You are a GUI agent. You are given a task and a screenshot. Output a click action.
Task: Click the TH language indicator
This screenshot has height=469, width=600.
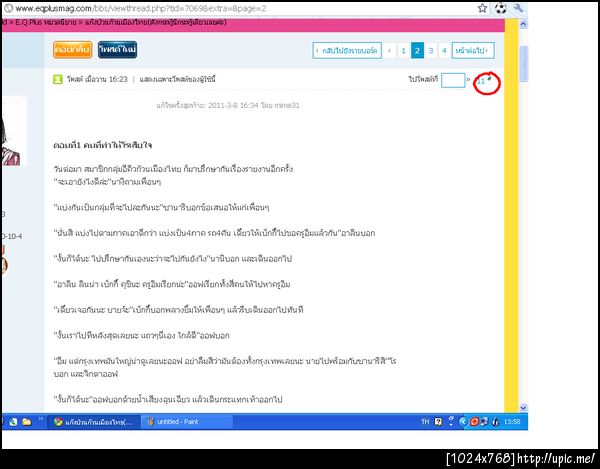425,422
